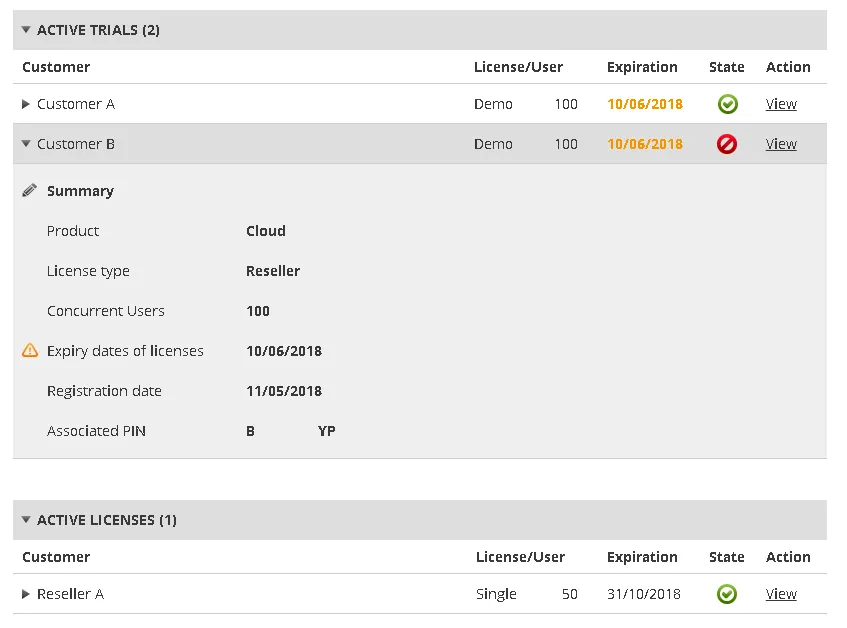Click the 50 users value for Reseller A
Image resolution: width=847 pixels, height=628 pixels.
point(570,594)
